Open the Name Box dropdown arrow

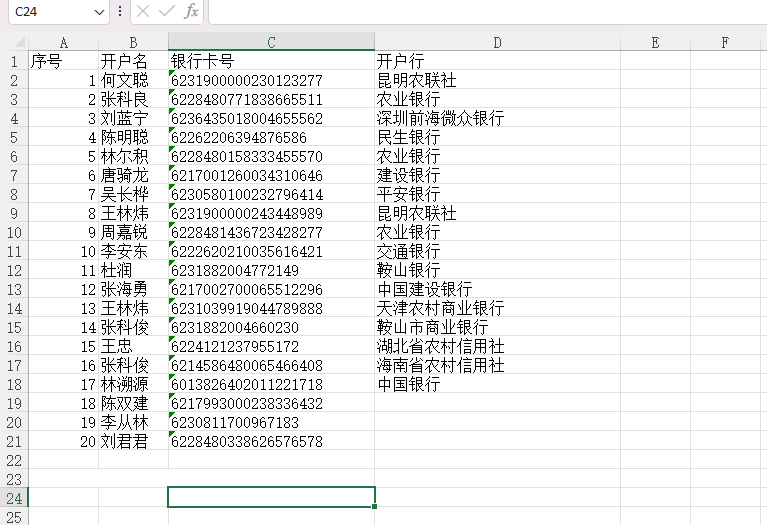(99, 12)
